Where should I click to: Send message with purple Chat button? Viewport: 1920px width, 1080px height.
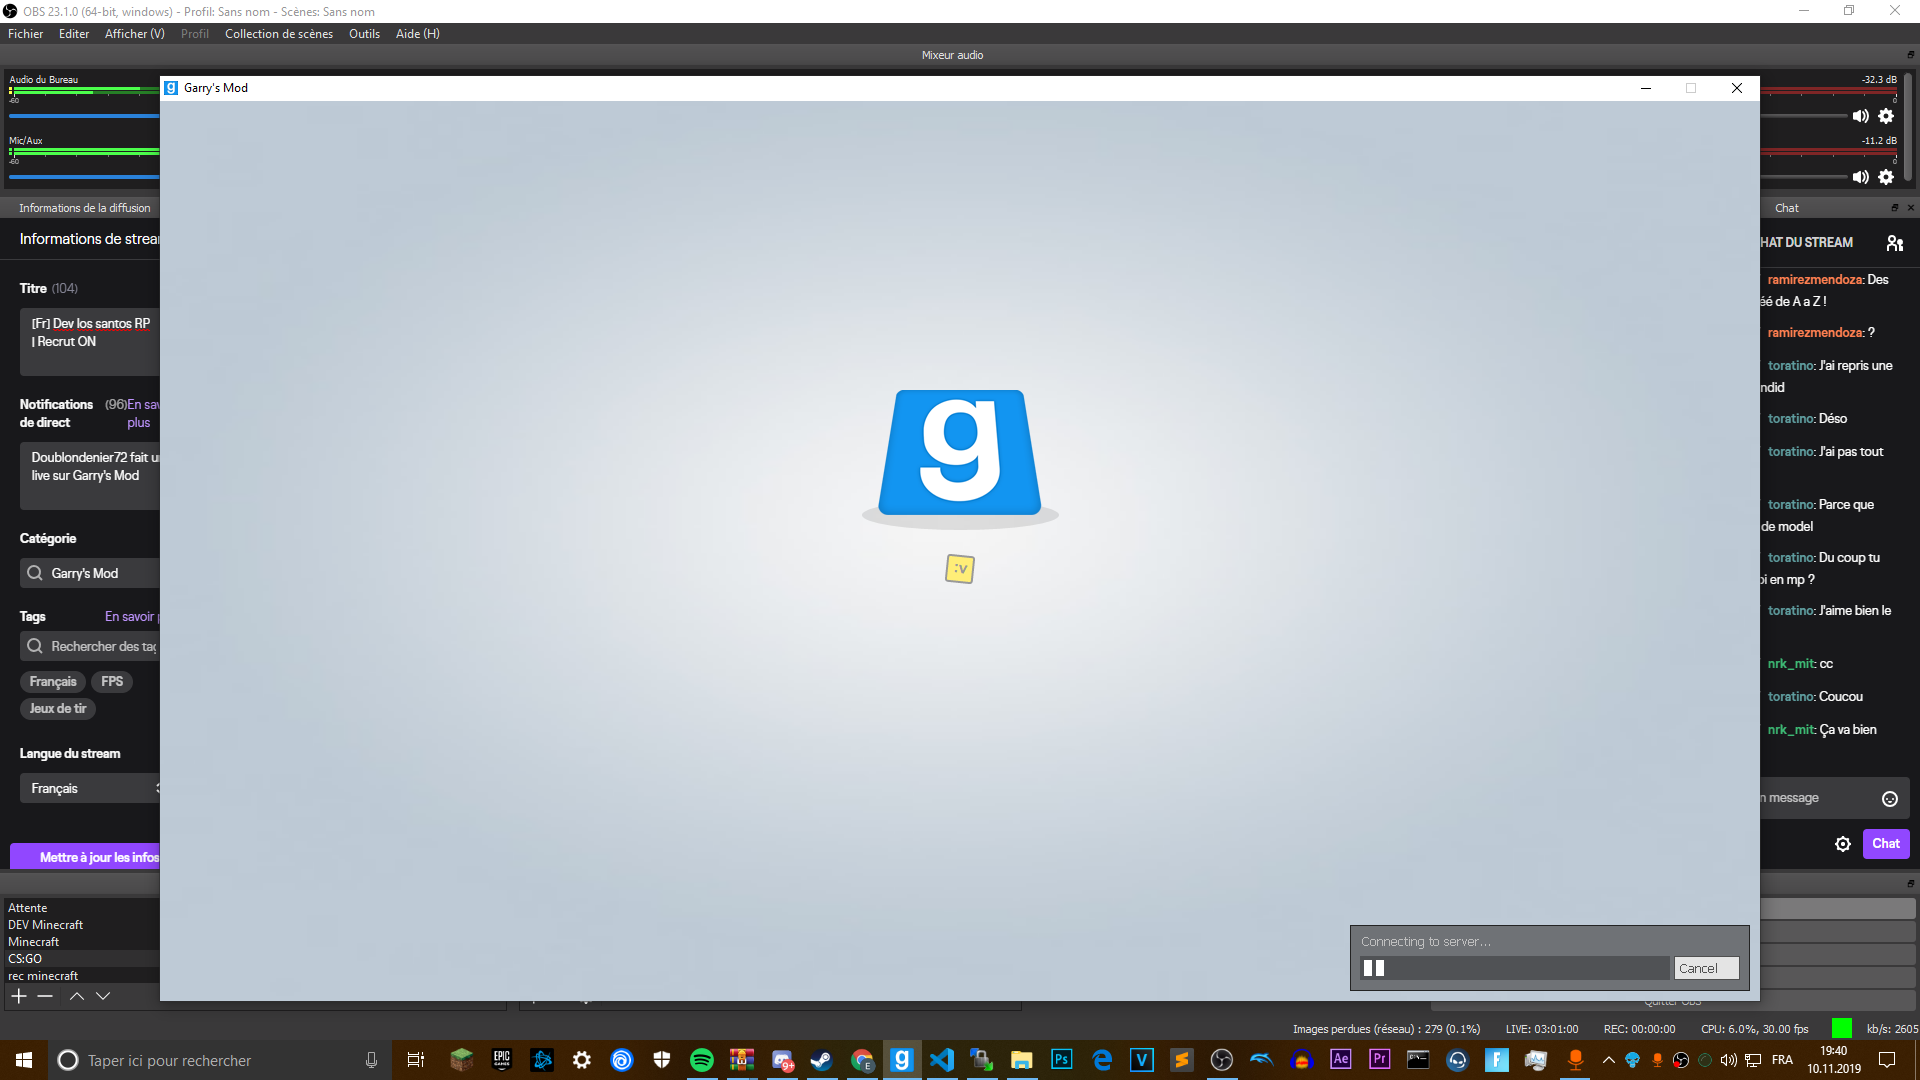1886,844
